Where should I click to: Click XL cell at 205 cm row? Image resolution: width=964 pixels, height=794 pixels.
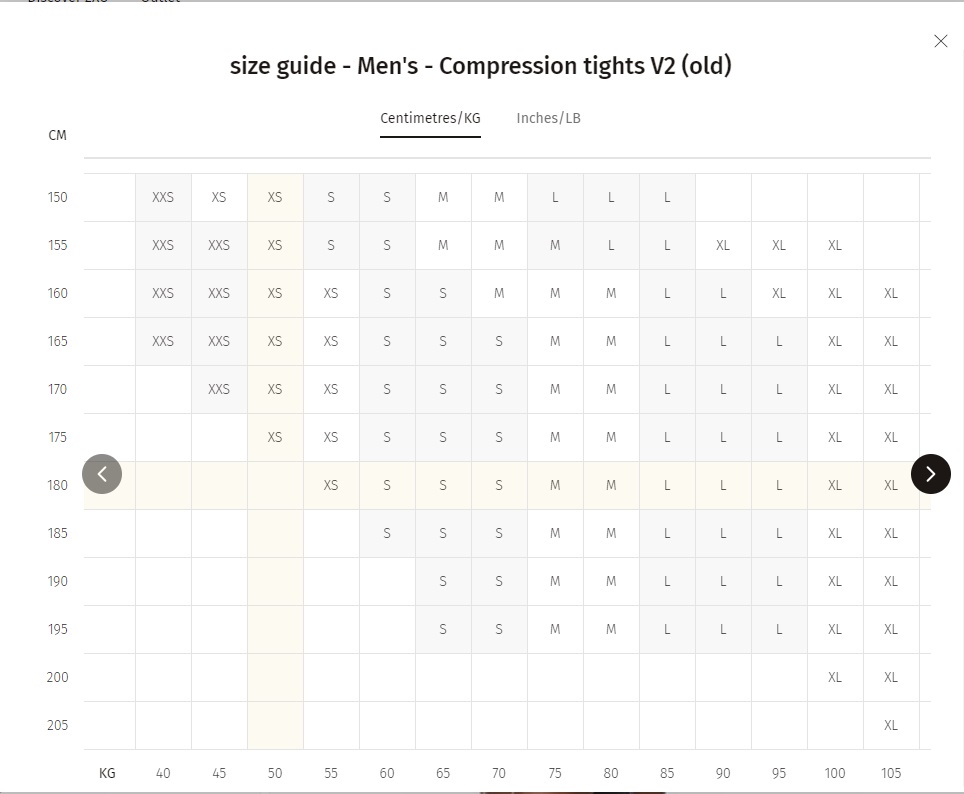(891, 725)
